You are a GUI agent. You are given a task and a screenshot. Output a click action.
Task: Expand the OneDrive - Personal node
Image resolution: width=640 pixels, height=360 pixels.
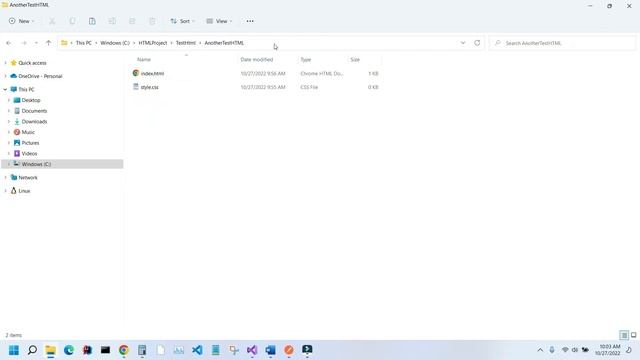[5, 76]
